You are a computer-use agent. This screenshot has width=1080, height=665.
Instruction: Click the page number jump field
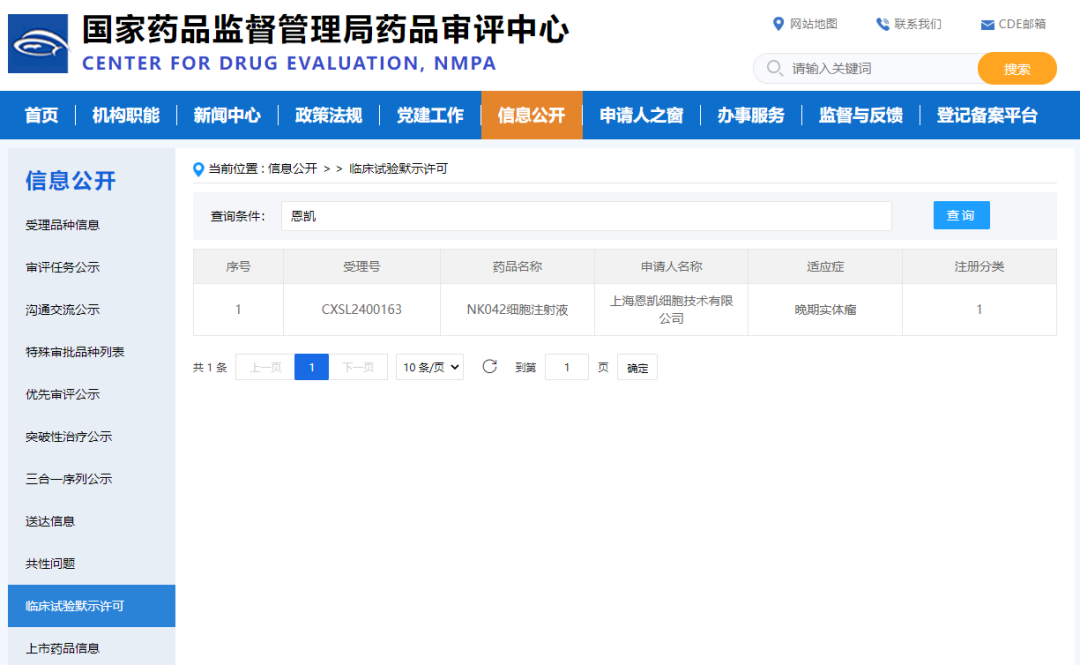pos(567,367)
